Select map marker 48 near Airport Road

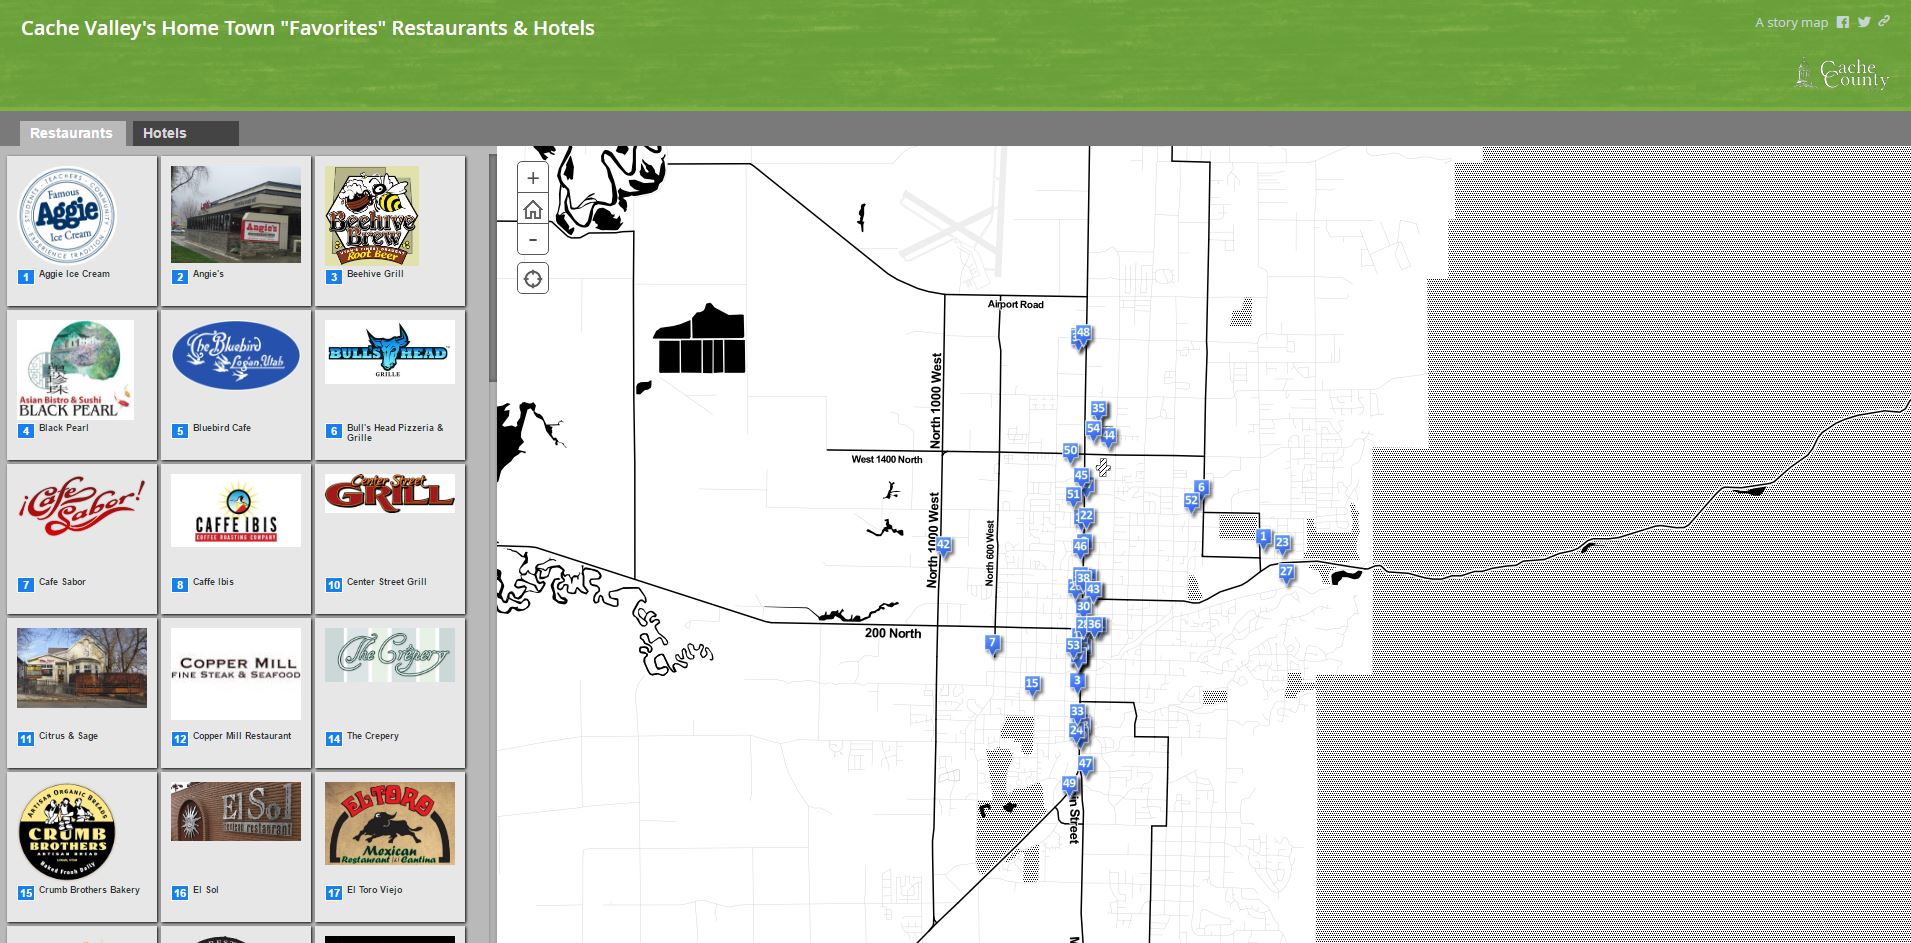coord(1083,334)
